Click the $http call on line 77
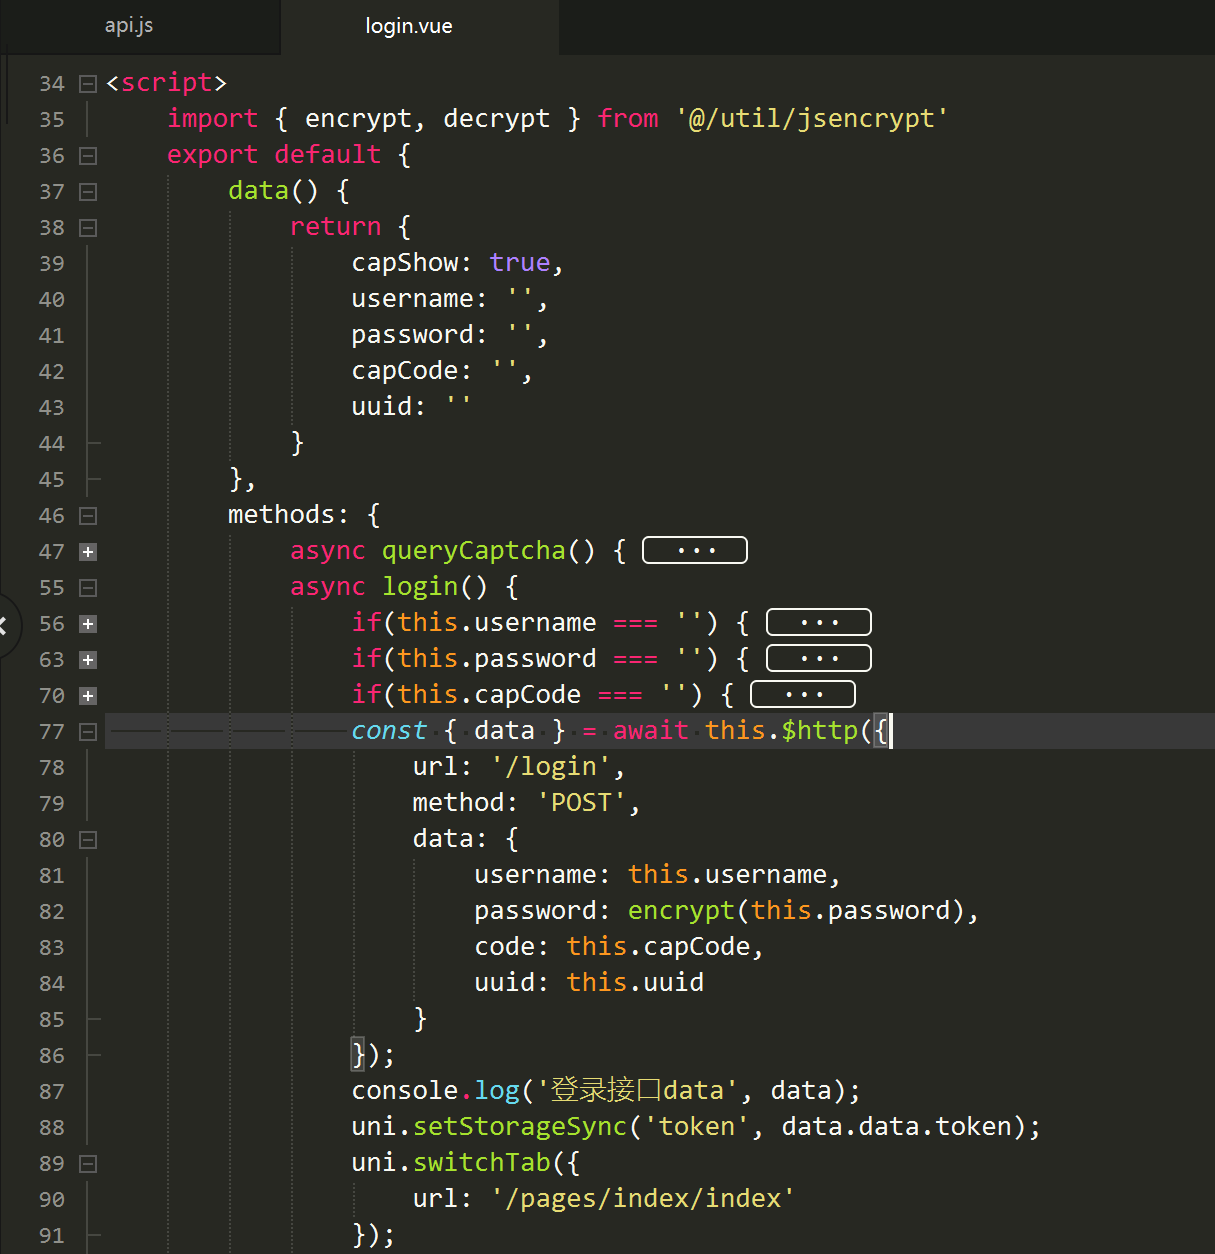This screenshot has height=1254, width=1215. coord(819,730)
